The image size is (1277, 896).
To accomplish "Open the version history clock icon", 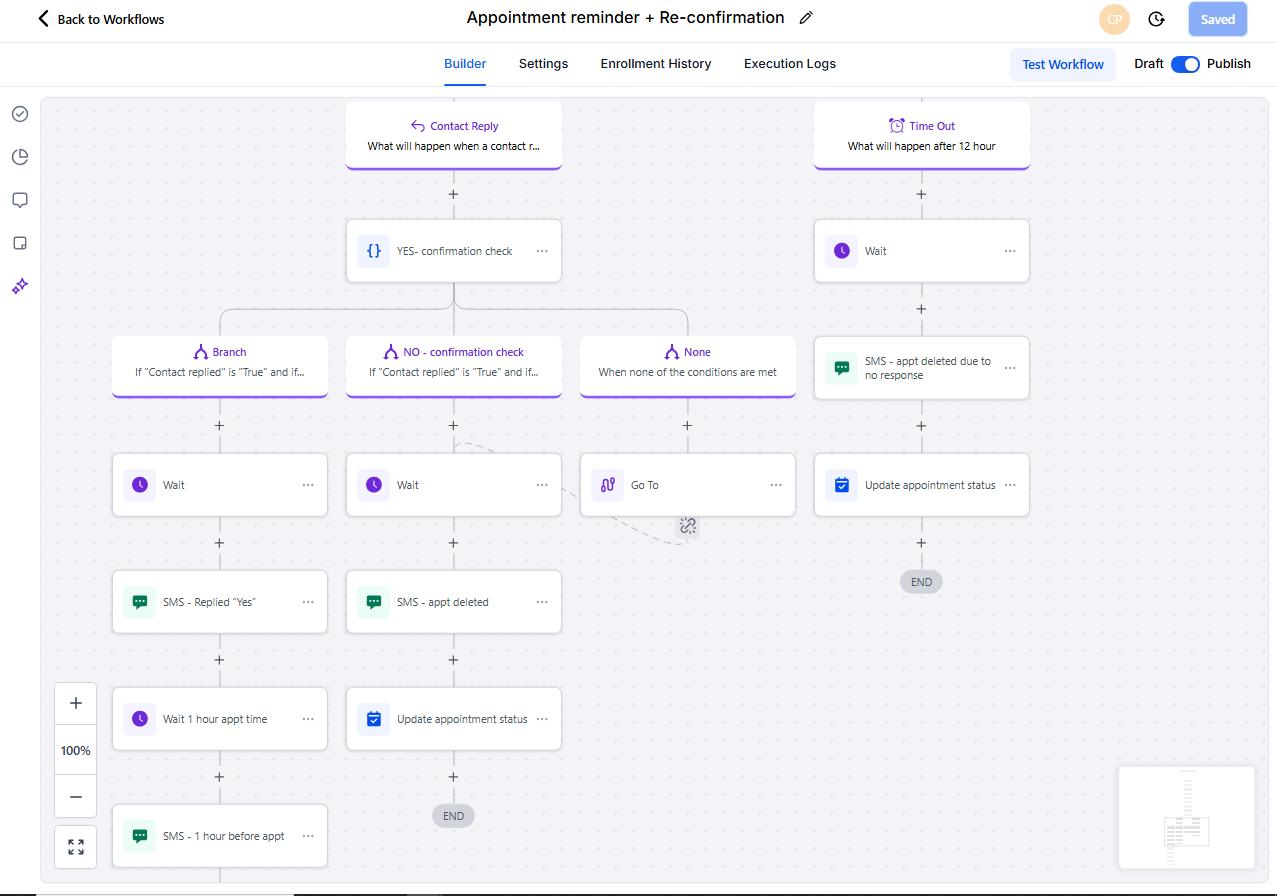I will pyautogui.click(x=1156, y=19).
